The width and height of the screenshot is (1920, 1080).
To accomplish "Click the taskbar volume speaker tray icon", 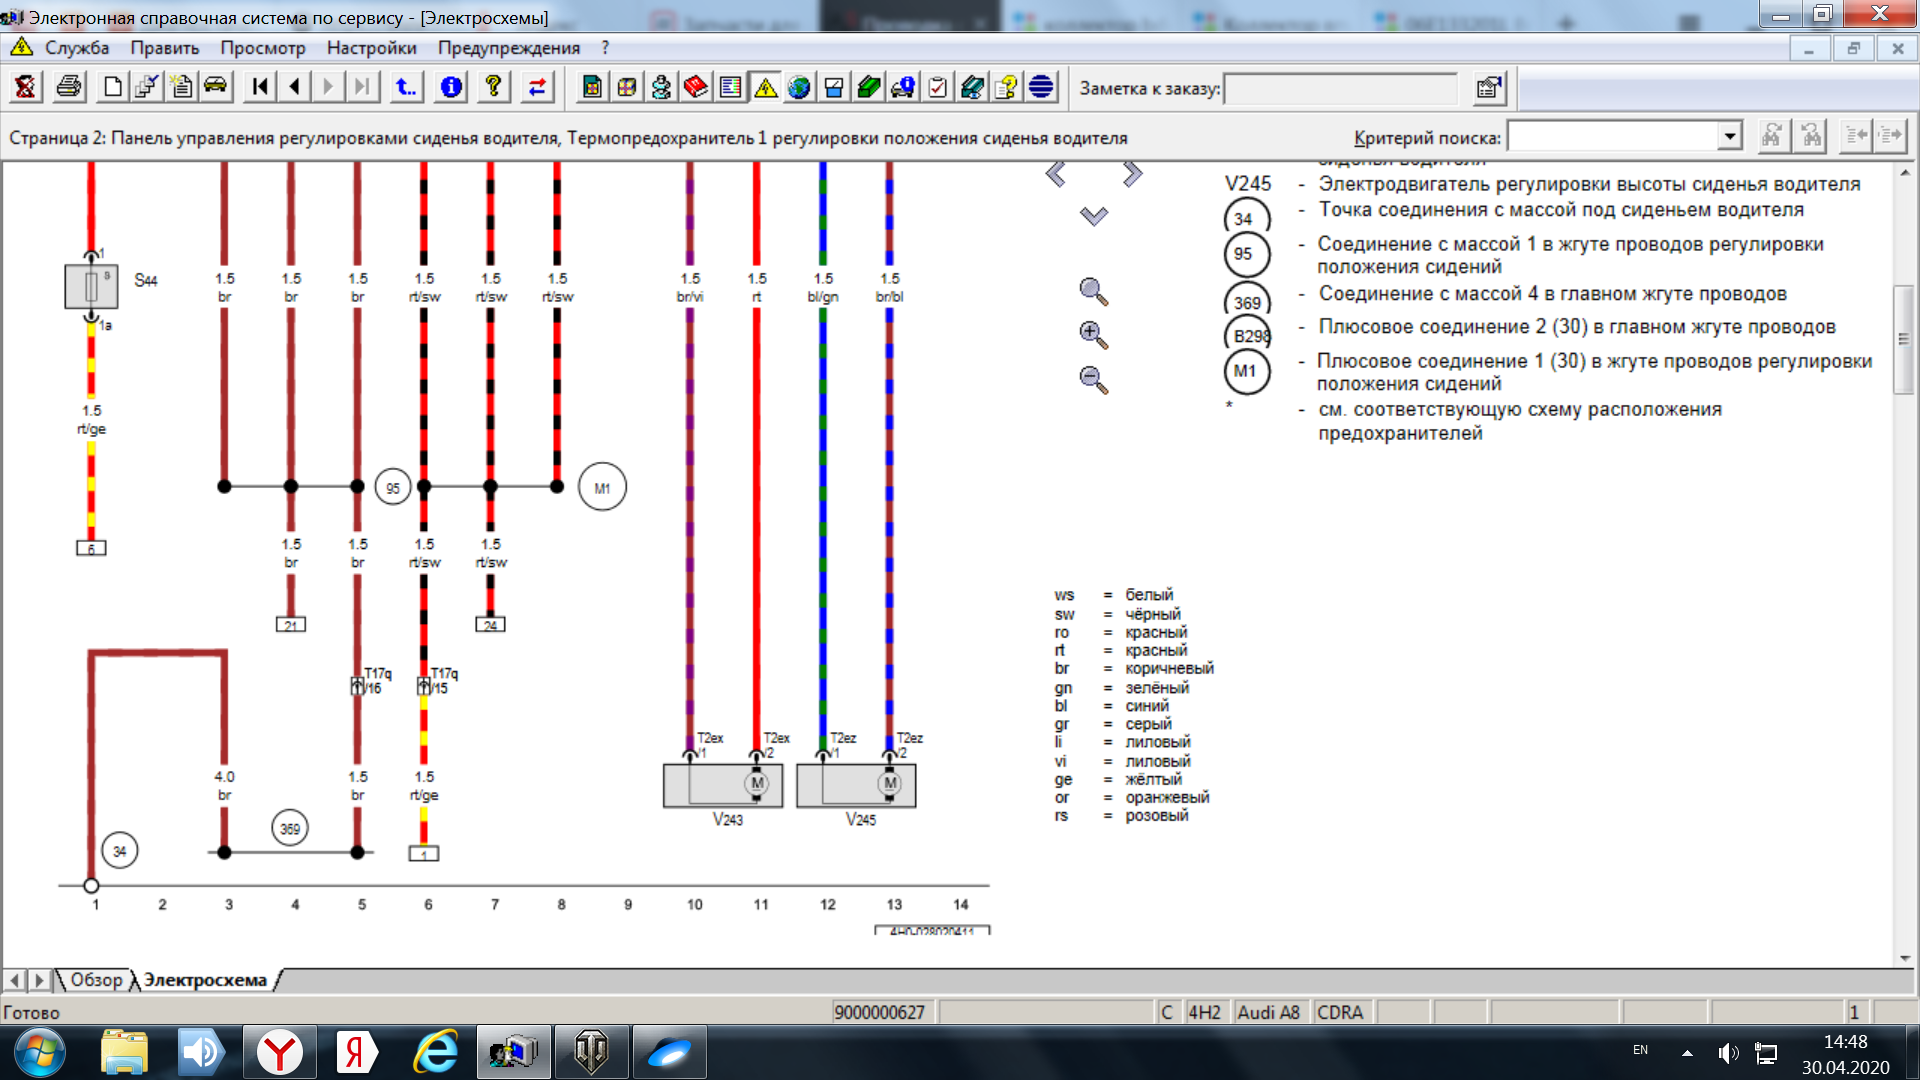I will point(1727,1052).
